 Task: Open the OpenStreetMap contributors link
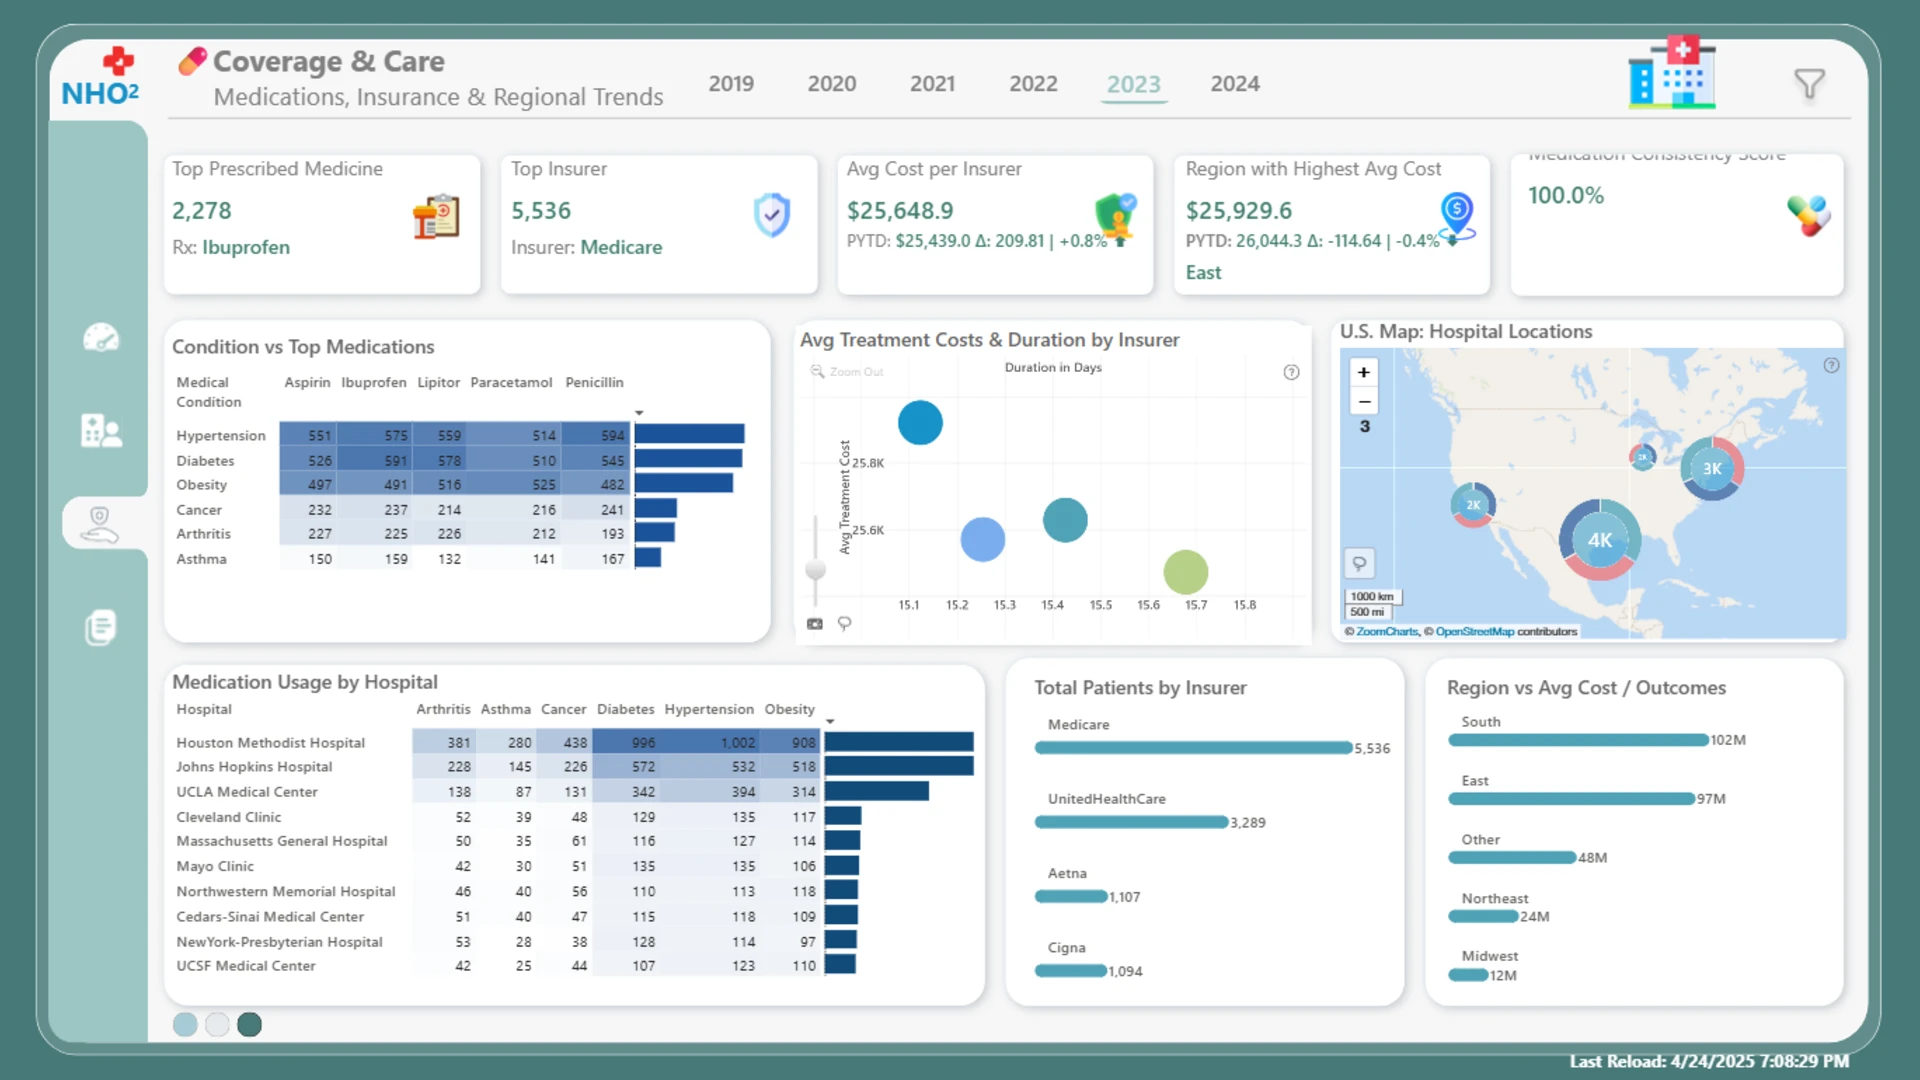tap(1475, 632)
